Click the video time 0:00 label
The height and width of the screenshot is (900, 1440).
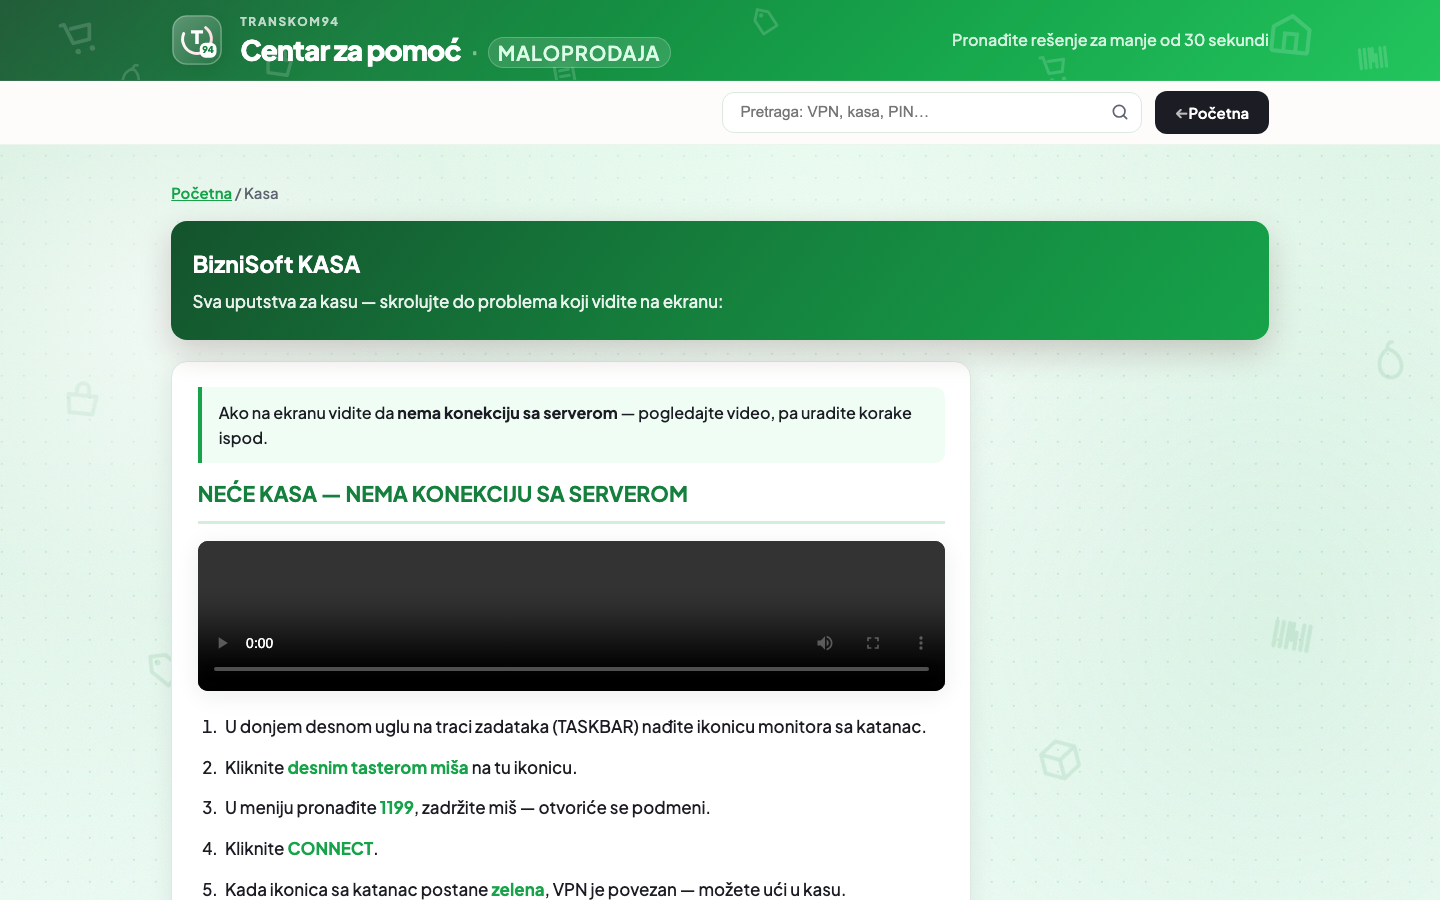259,643
